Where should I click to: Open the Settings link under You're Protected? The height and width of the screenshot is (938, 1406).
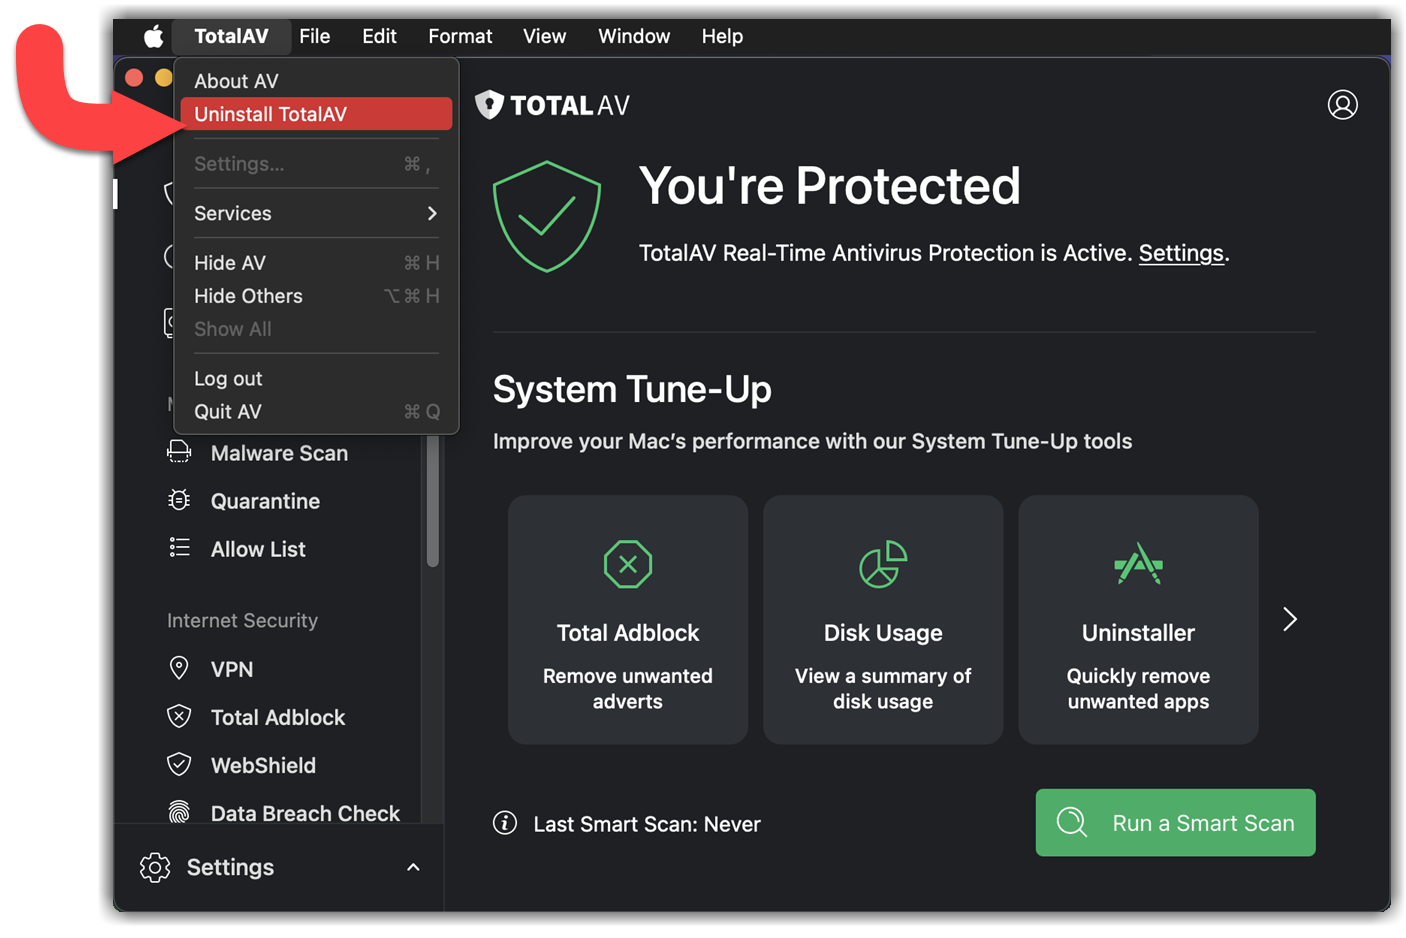1180,253
